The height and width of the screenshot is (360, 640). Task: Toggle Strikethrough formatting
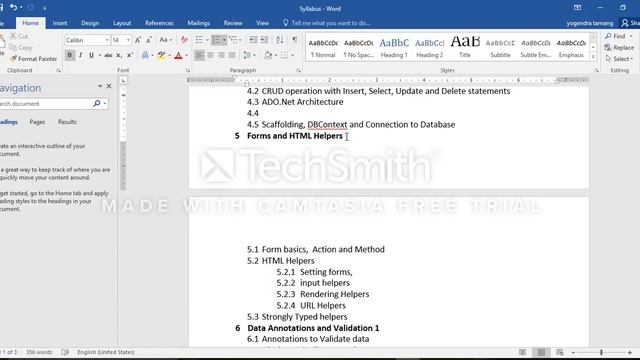(x=108, y=55)
